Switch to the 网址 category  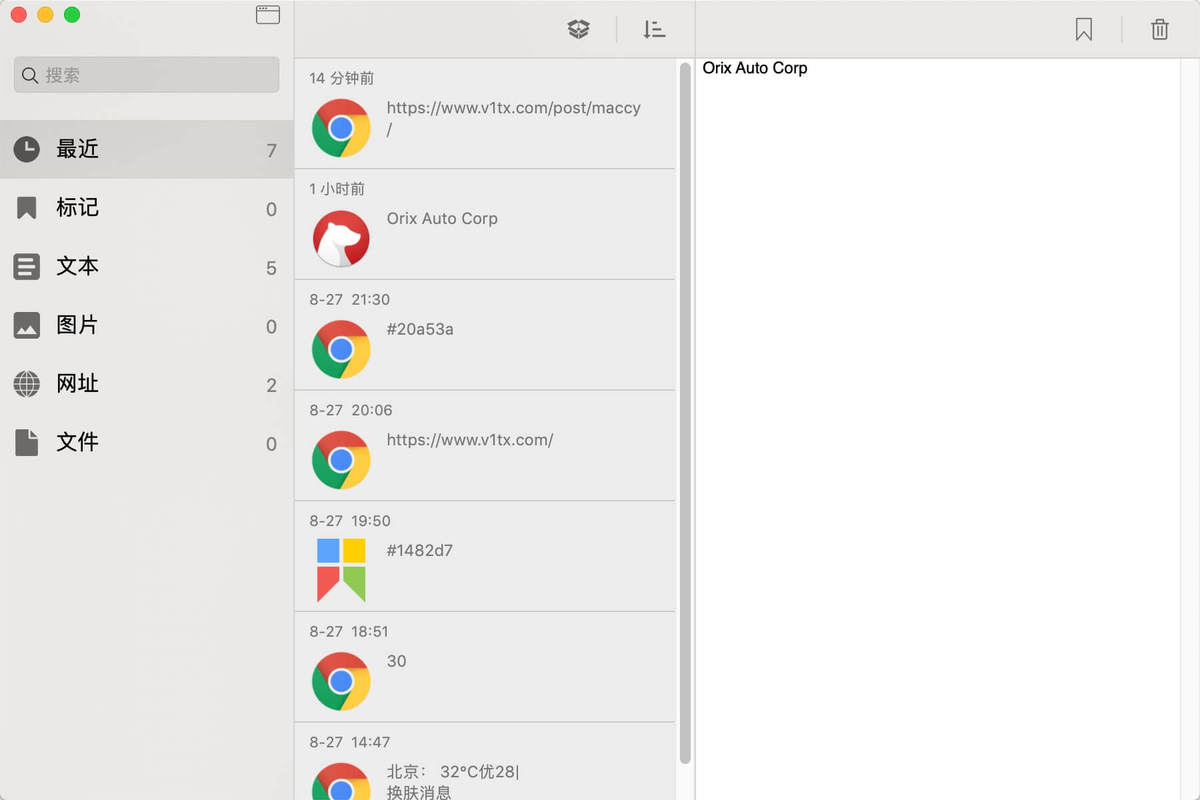(147, 384)
